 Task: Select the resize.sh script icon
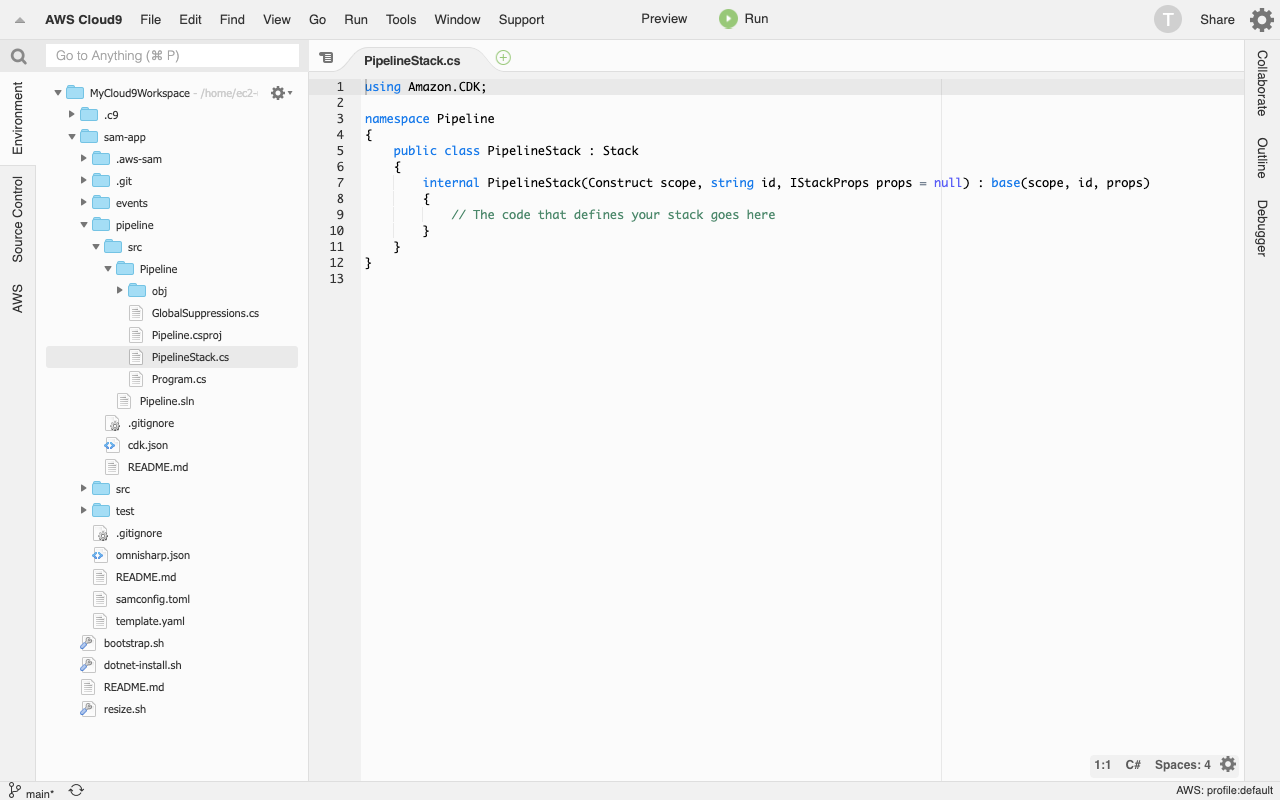tap(88, 709)
